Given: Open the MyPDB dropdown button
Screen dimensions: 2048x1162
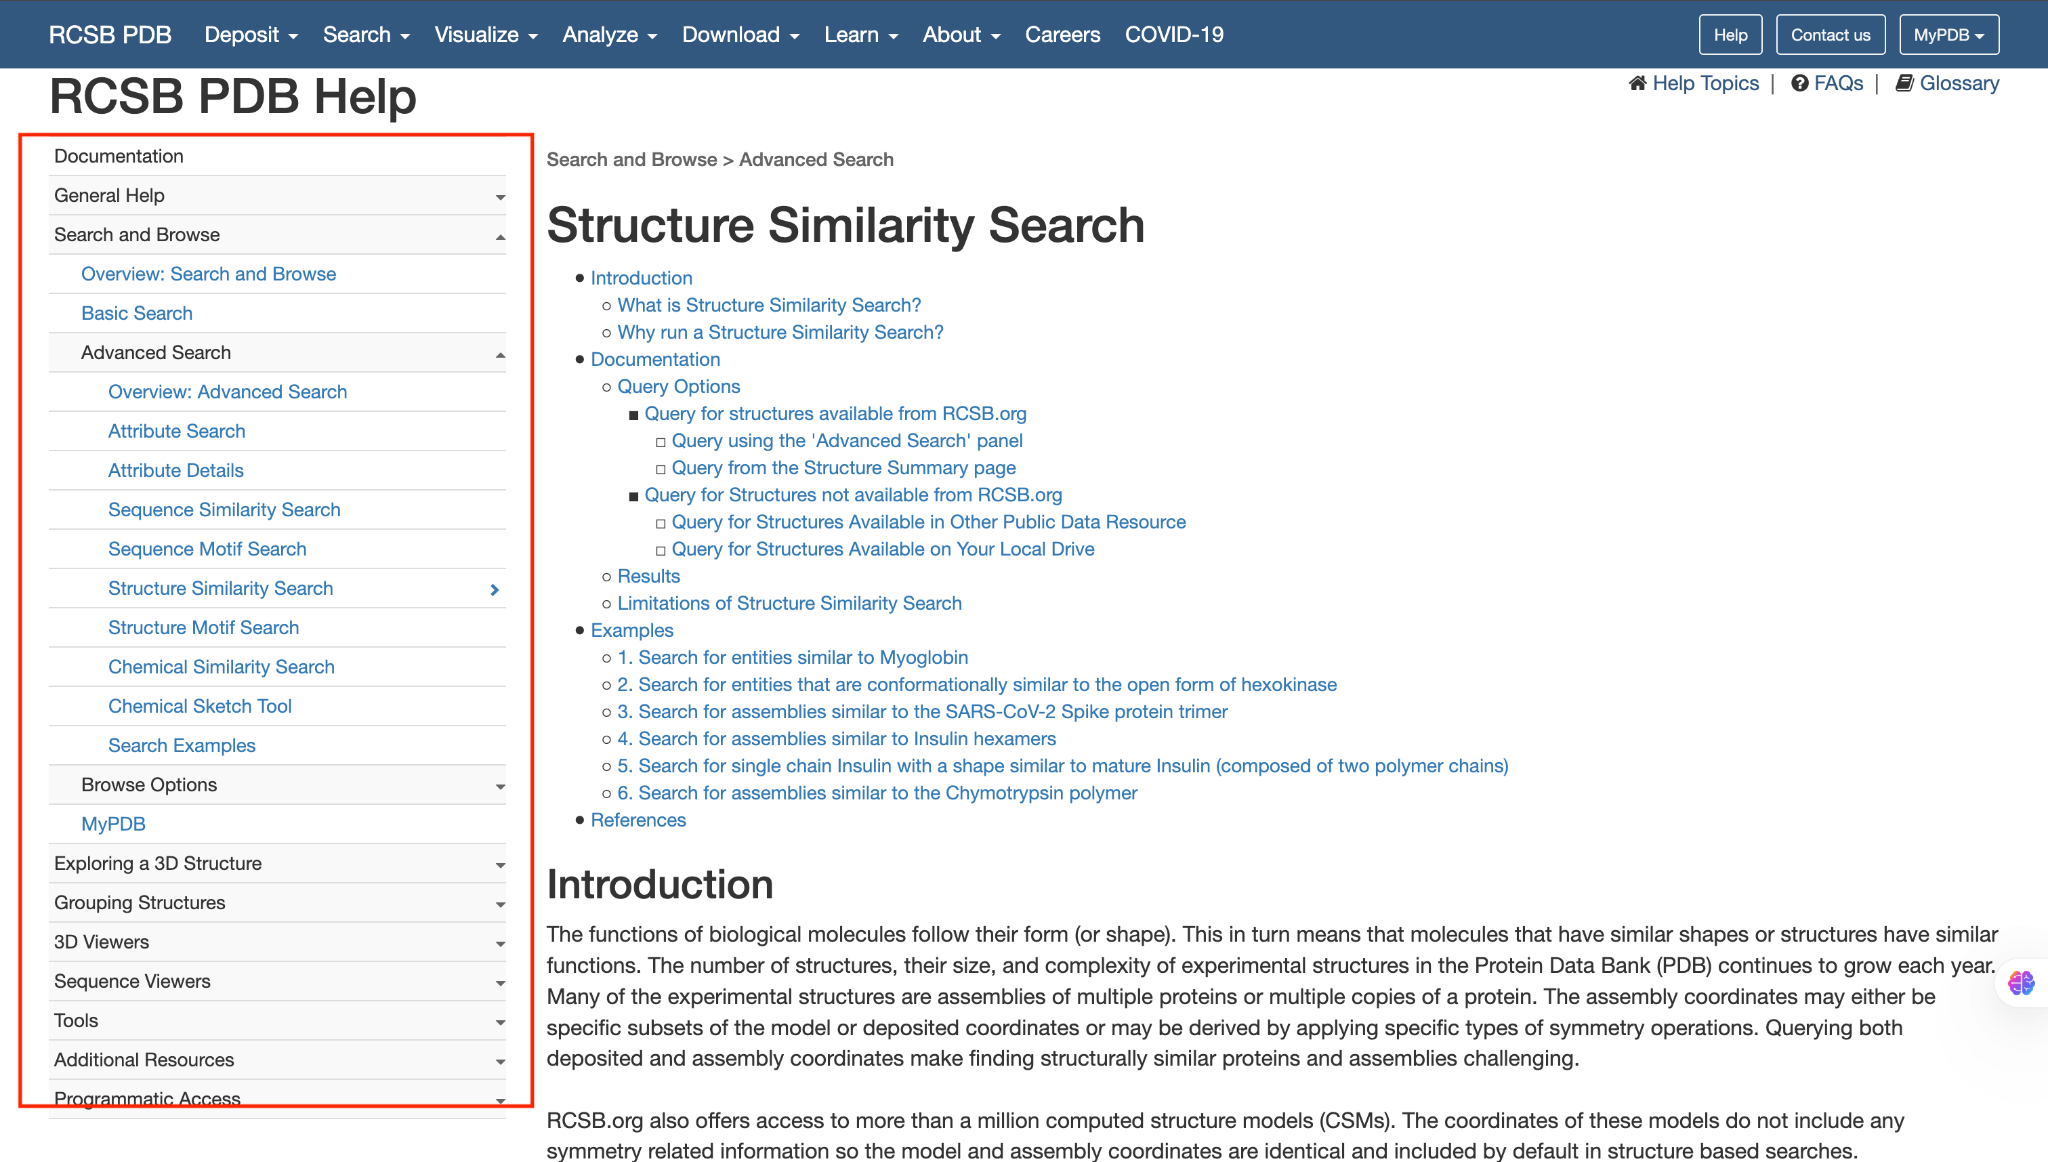Looking at the screenshot, I should [1948, 35].
